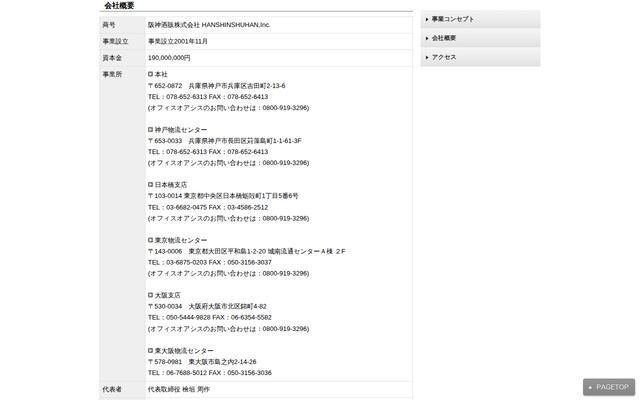Go to the アクセス sidebar menu item

480,57
